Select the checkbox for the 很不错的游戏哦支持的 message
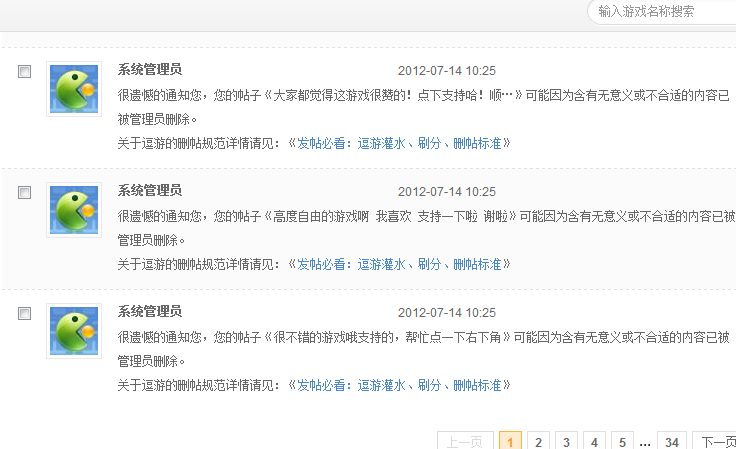The width and height of the screenshot is (736, 449). (24, 313)
